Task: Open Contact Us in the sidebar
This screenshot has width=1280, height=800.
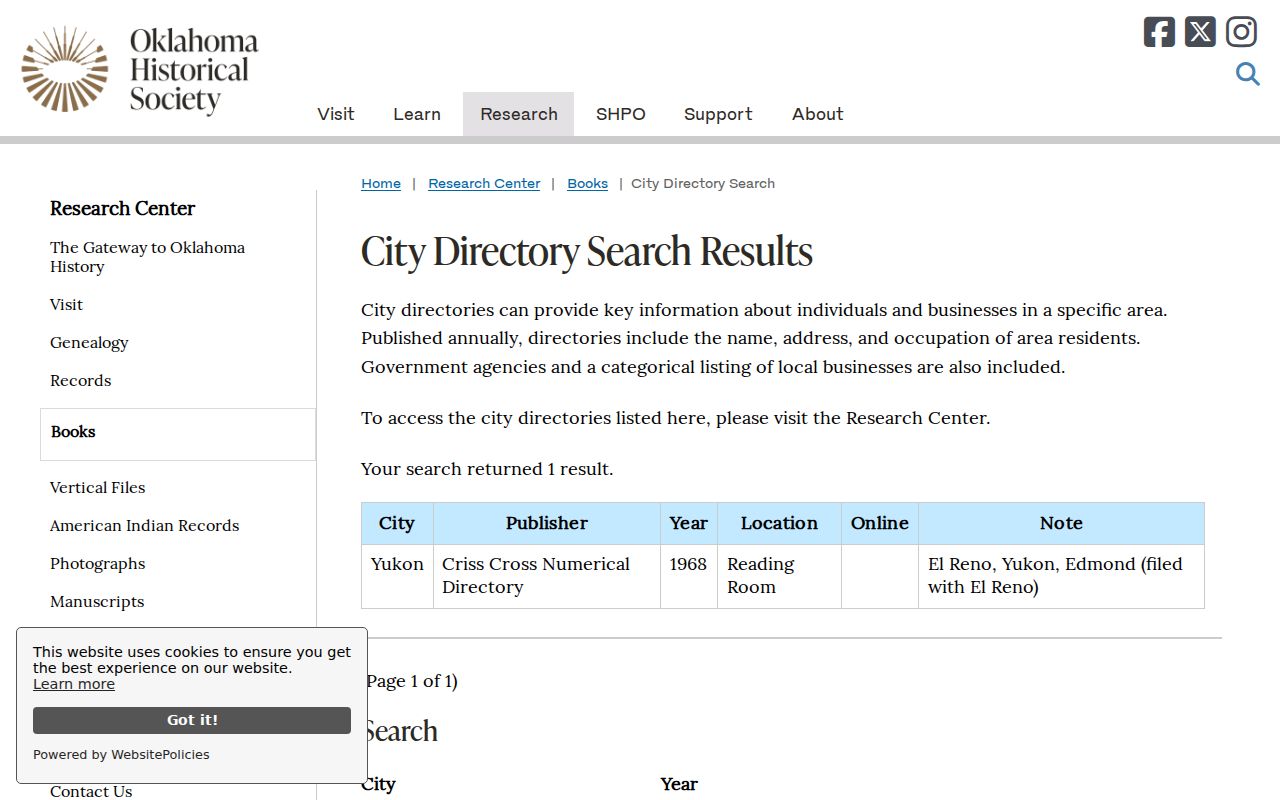Action: pyautogui.click(x=91, y=791)
